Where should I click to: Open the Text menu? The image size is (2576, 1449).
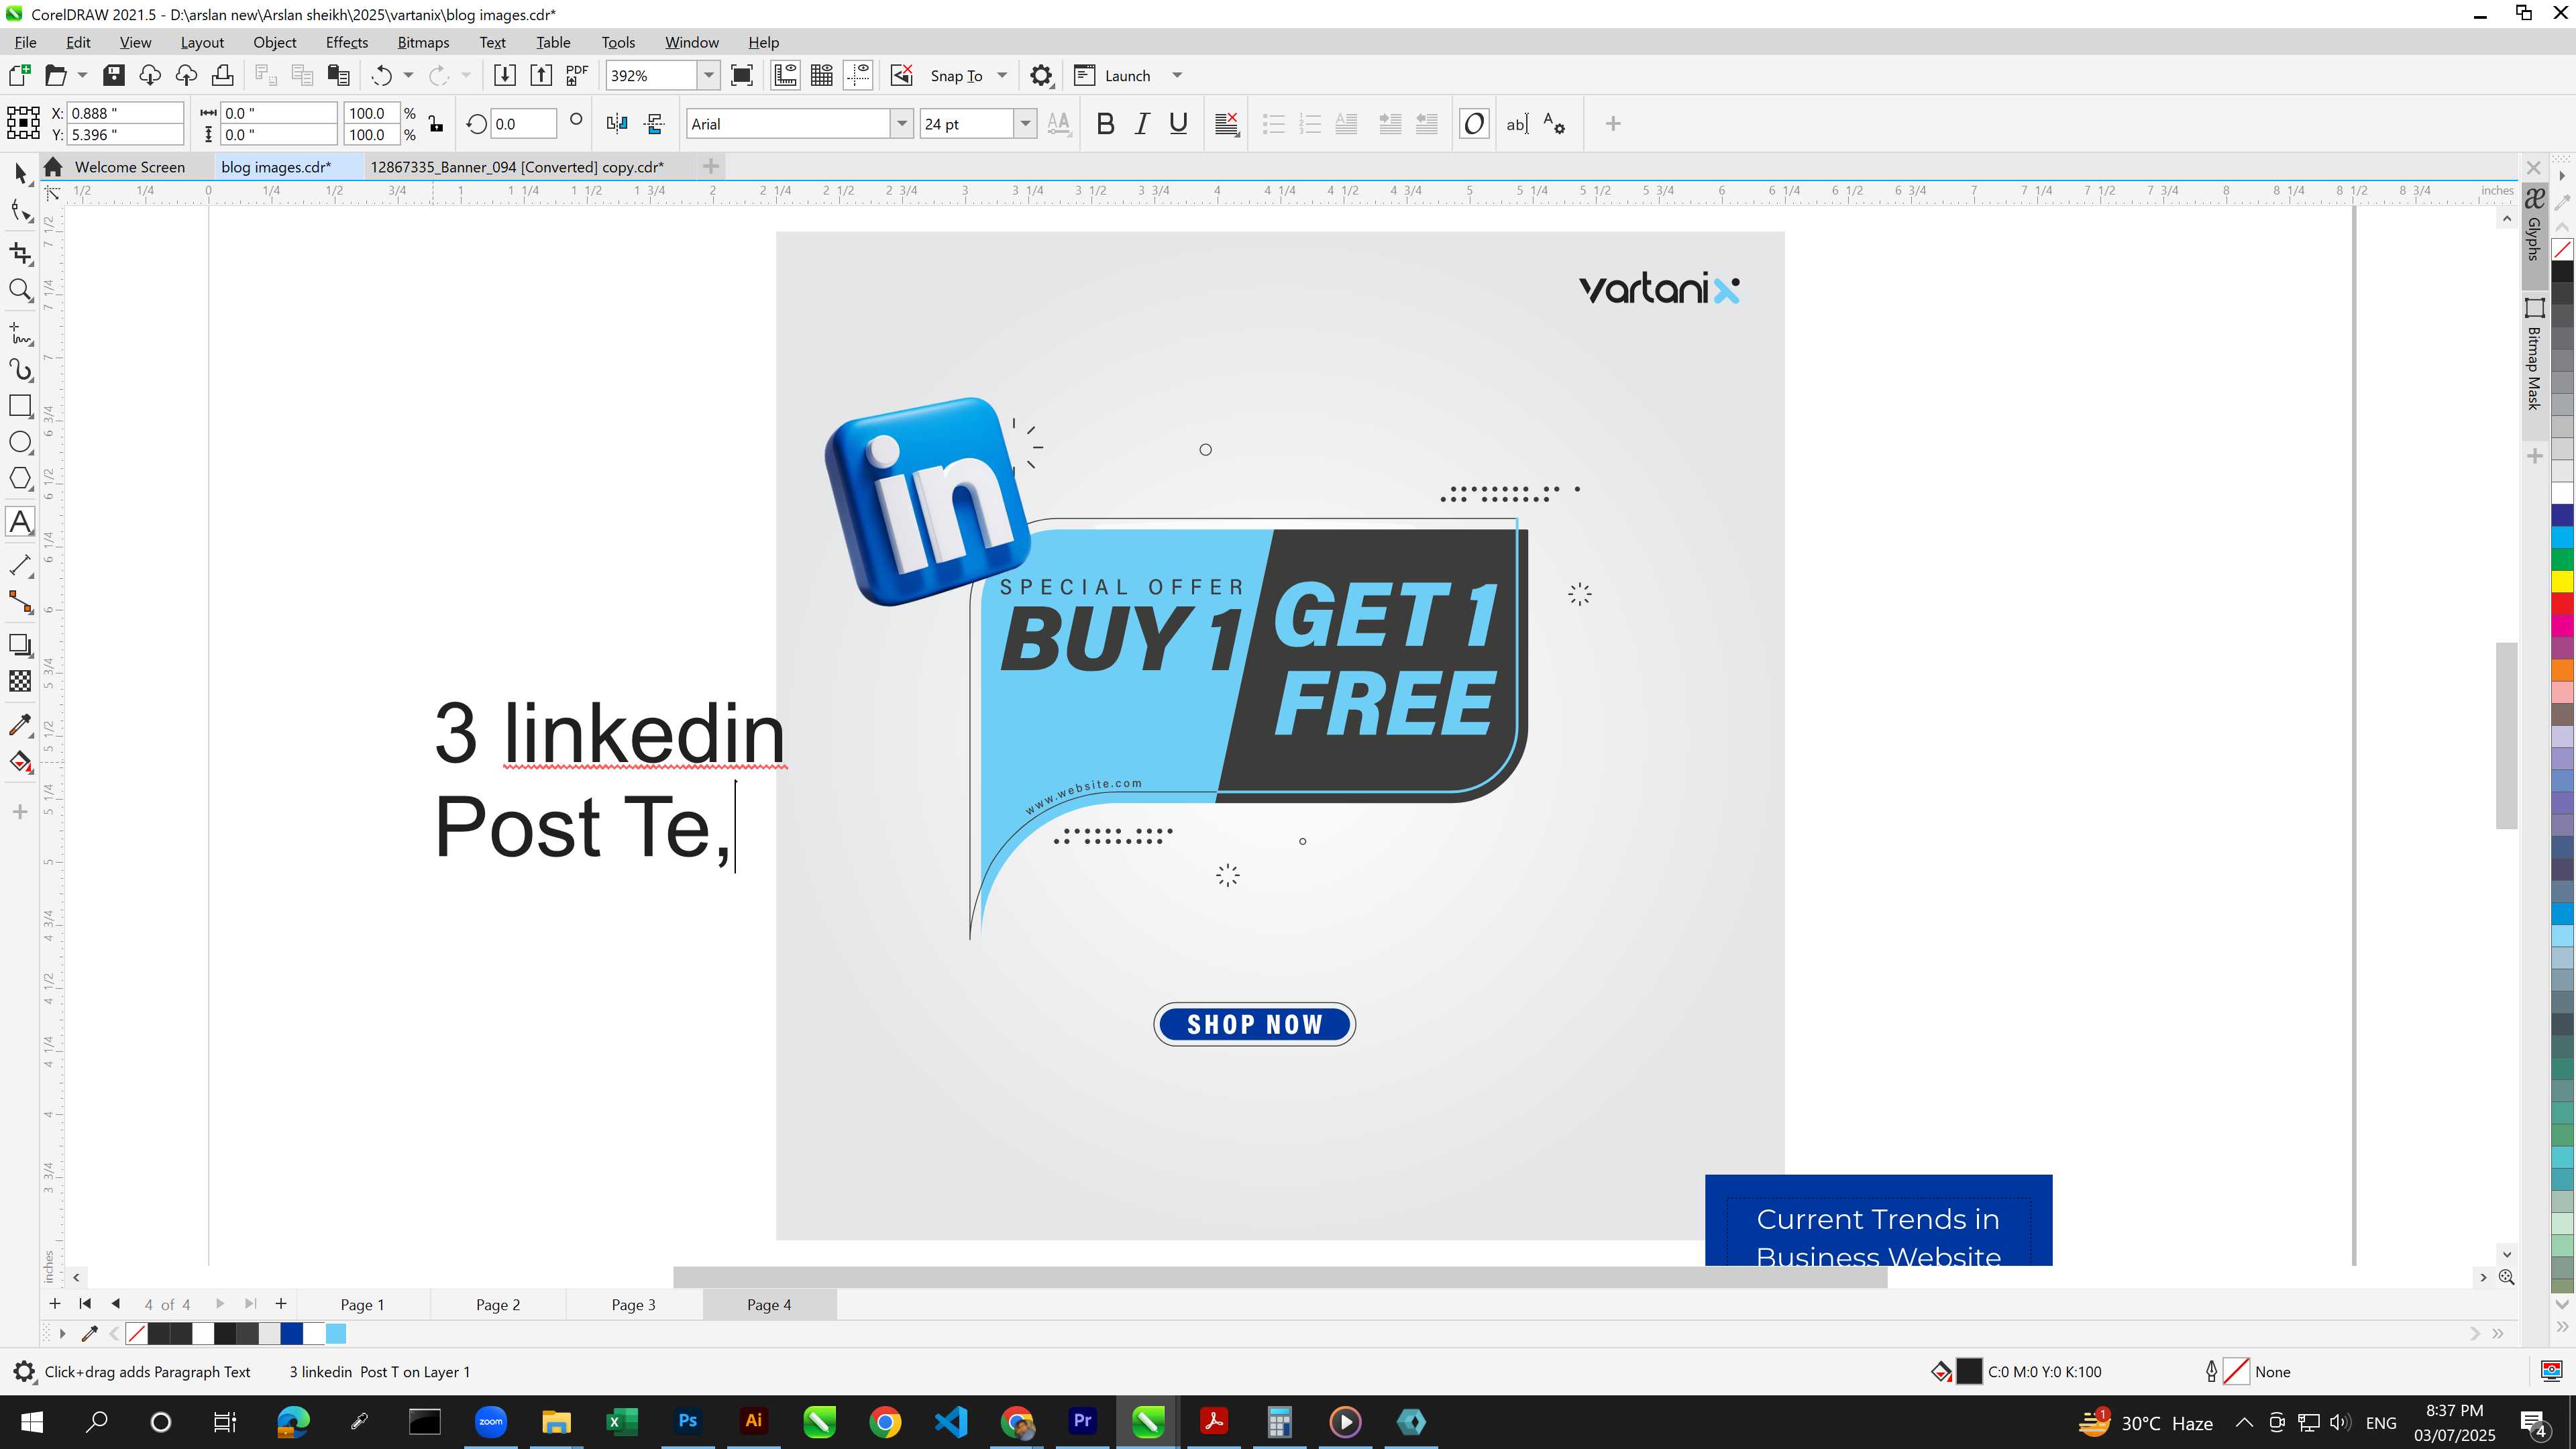coord(492,42)
